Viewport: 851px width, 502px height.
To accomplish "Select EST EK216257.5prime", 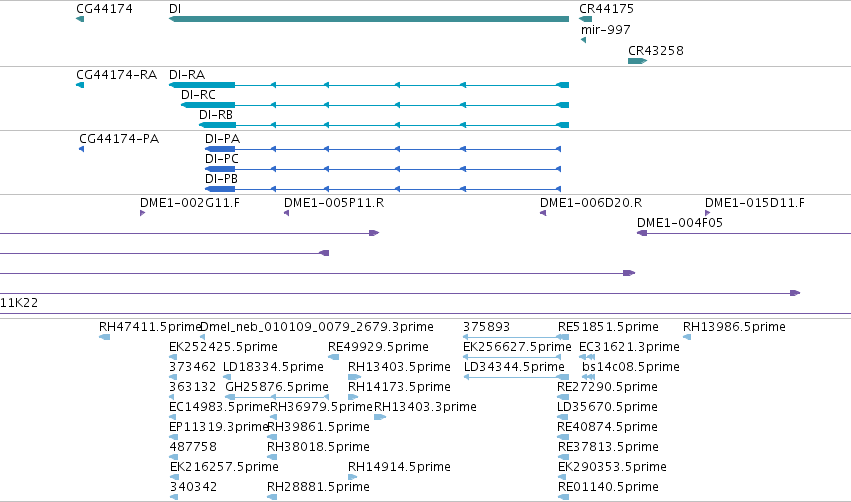I will pos(224,468).
